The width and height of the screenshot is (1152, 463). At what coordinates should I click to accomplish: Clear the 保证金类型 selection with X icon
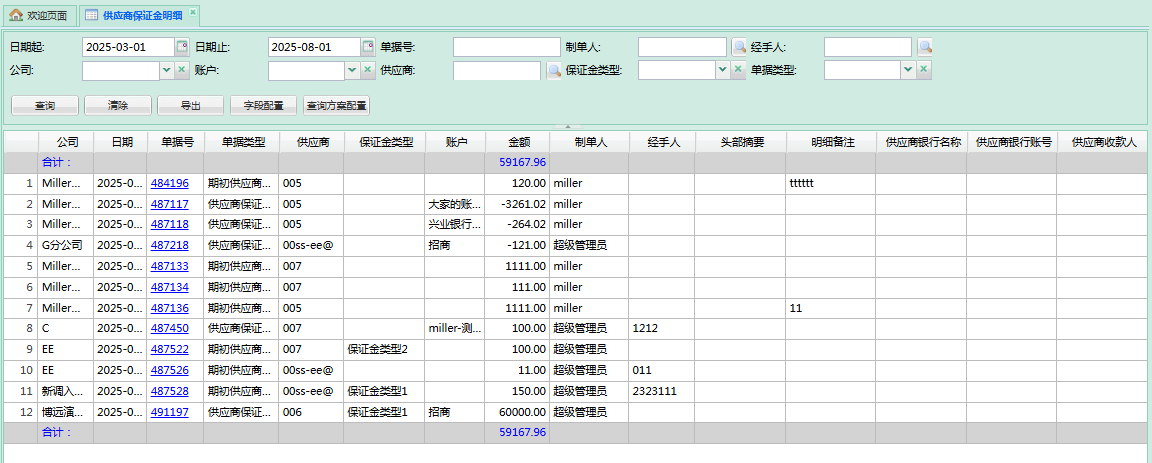(738, 71)
